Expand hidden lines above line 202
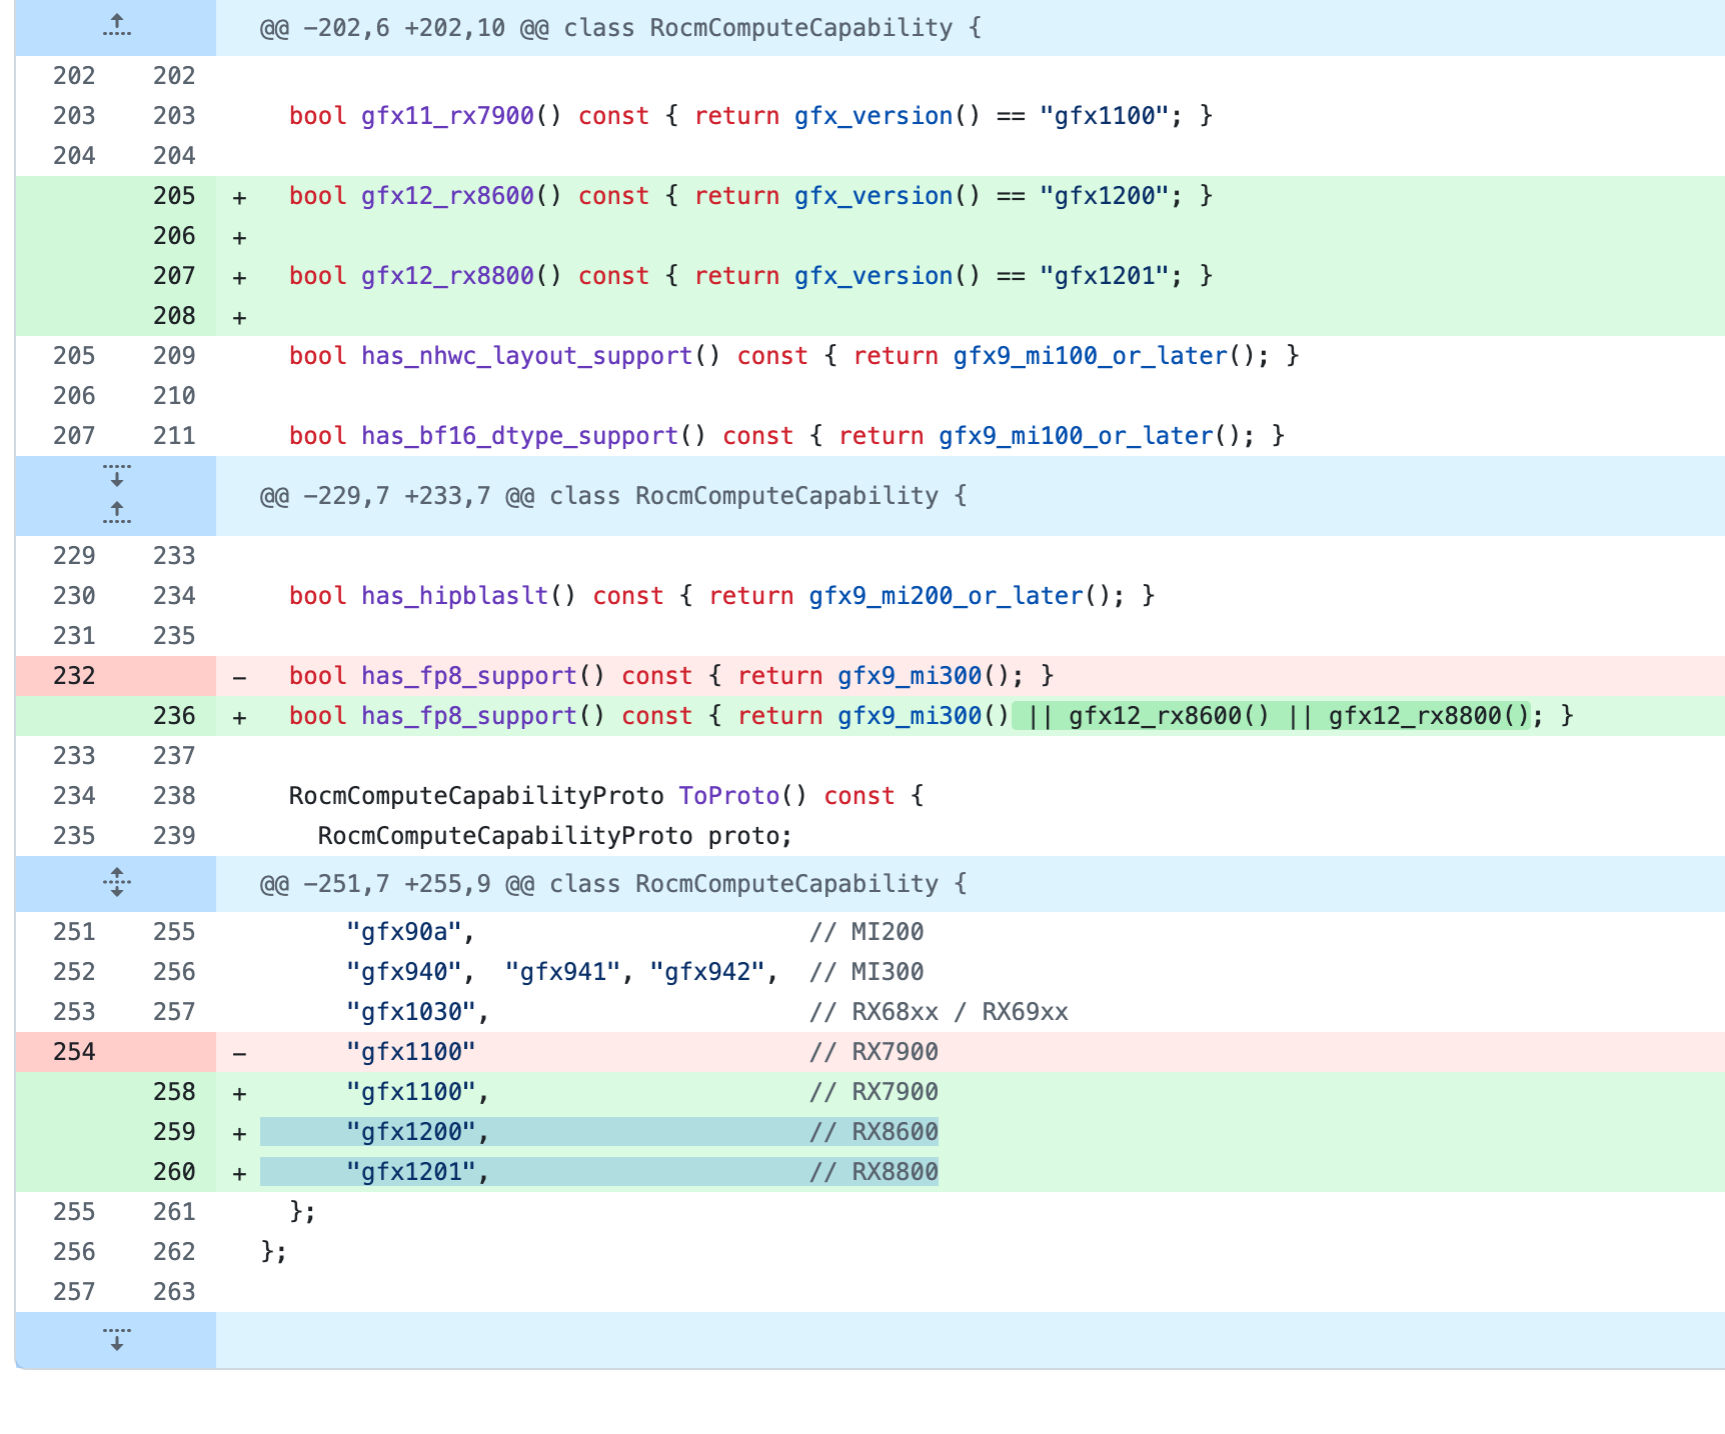1725x1434 pixels. click(x=116, y=27)
